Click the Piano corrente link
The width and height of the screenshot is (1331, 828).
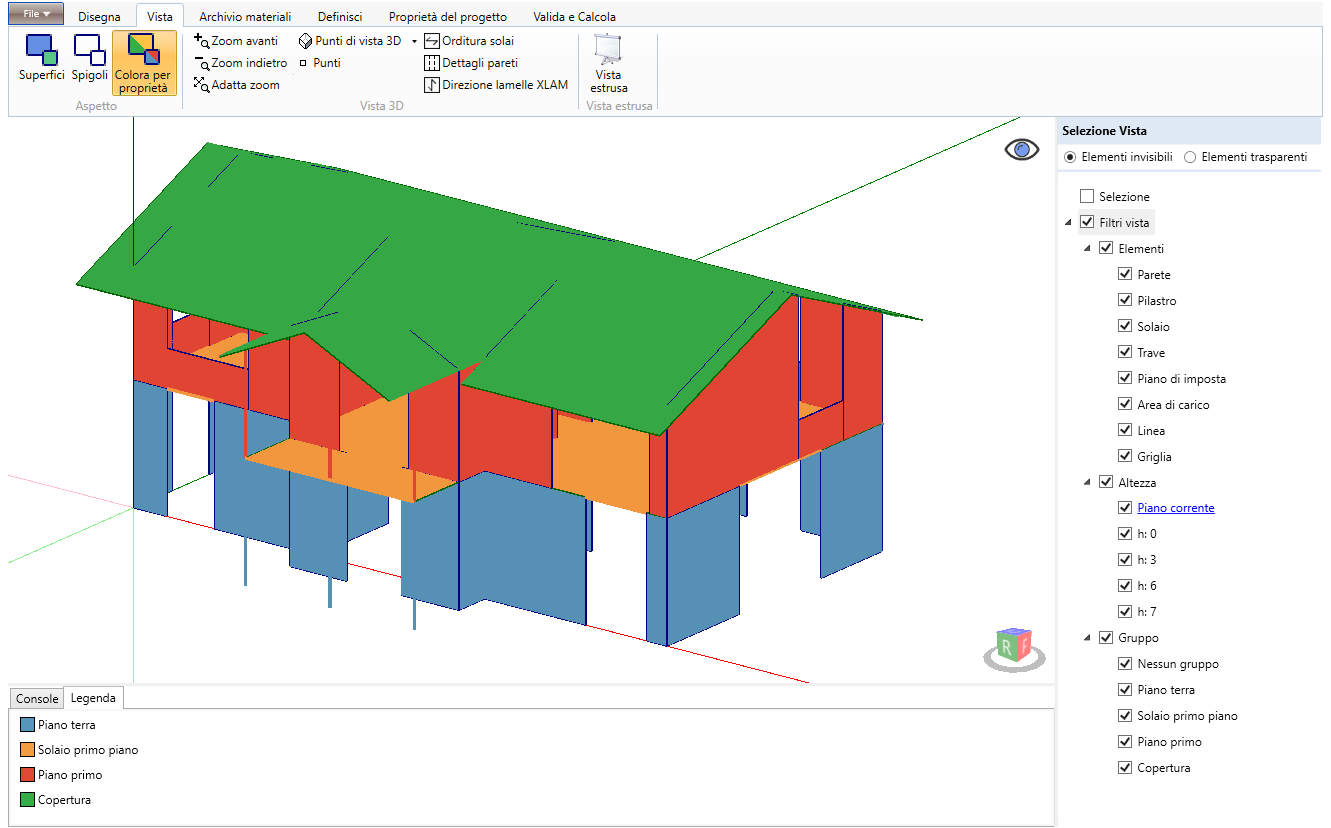click(x=1176, y=508)
